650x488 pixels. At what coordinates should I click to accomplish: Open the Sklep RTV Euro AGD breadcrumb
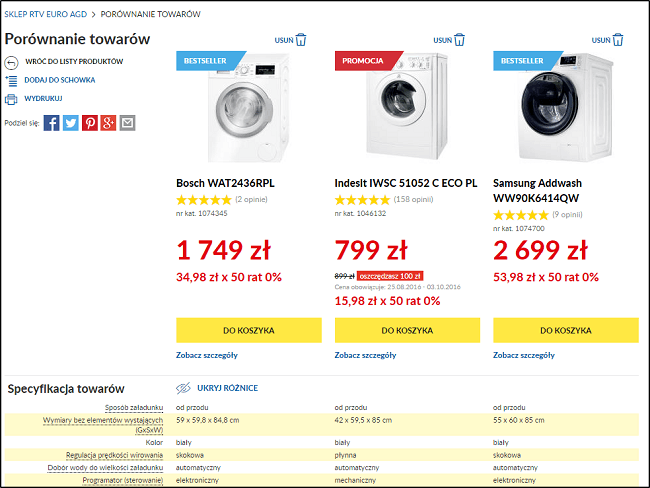coord(46,14)
